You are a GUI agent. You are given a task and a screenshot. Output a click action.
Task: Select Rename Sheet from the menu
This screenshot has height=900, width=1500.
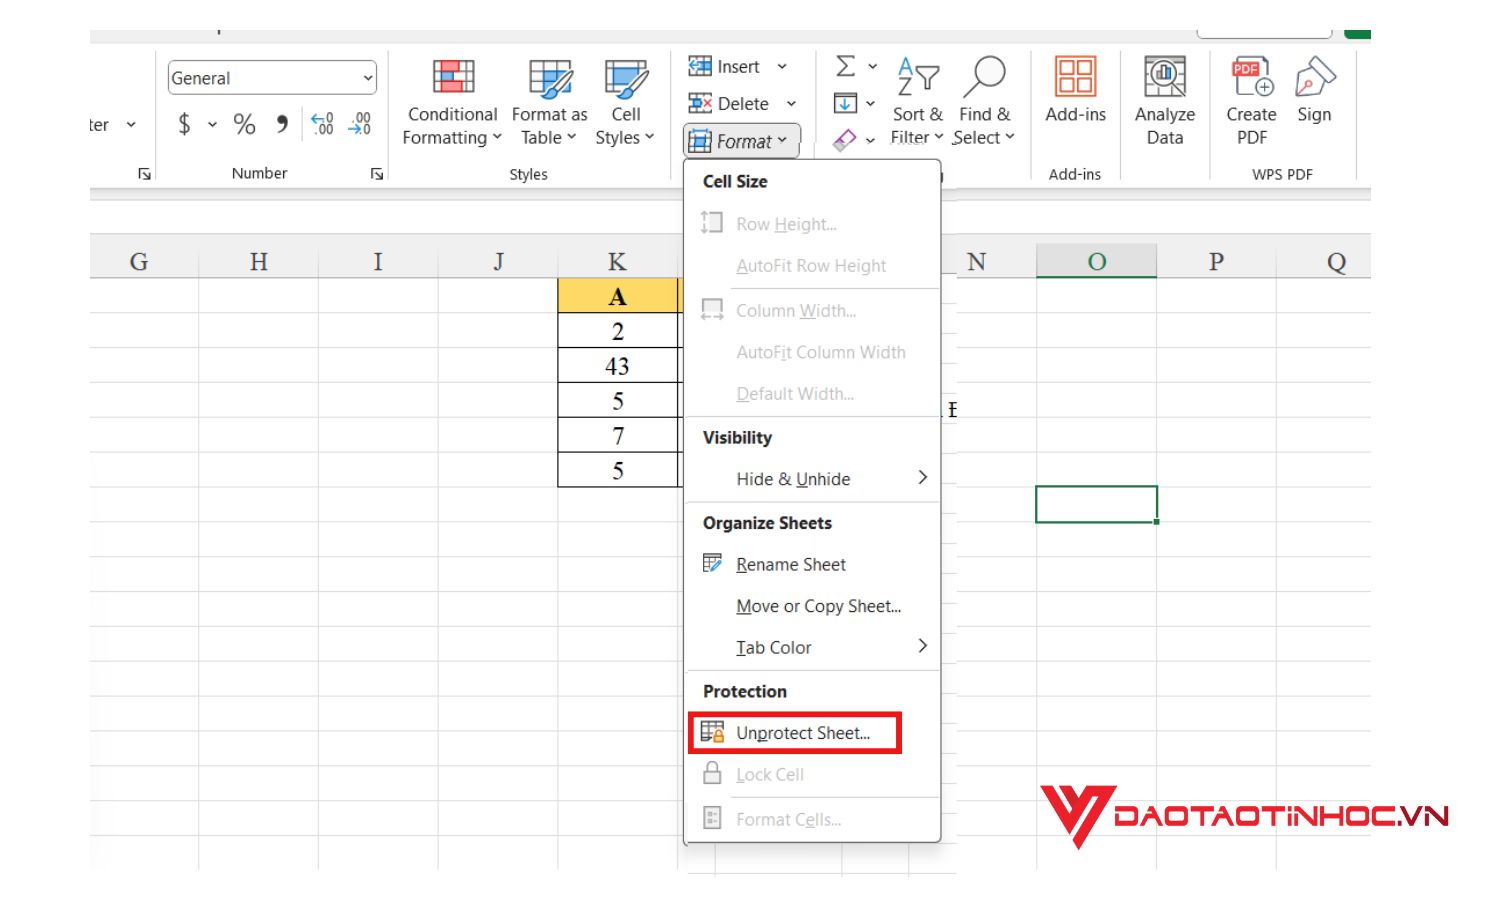791,564
